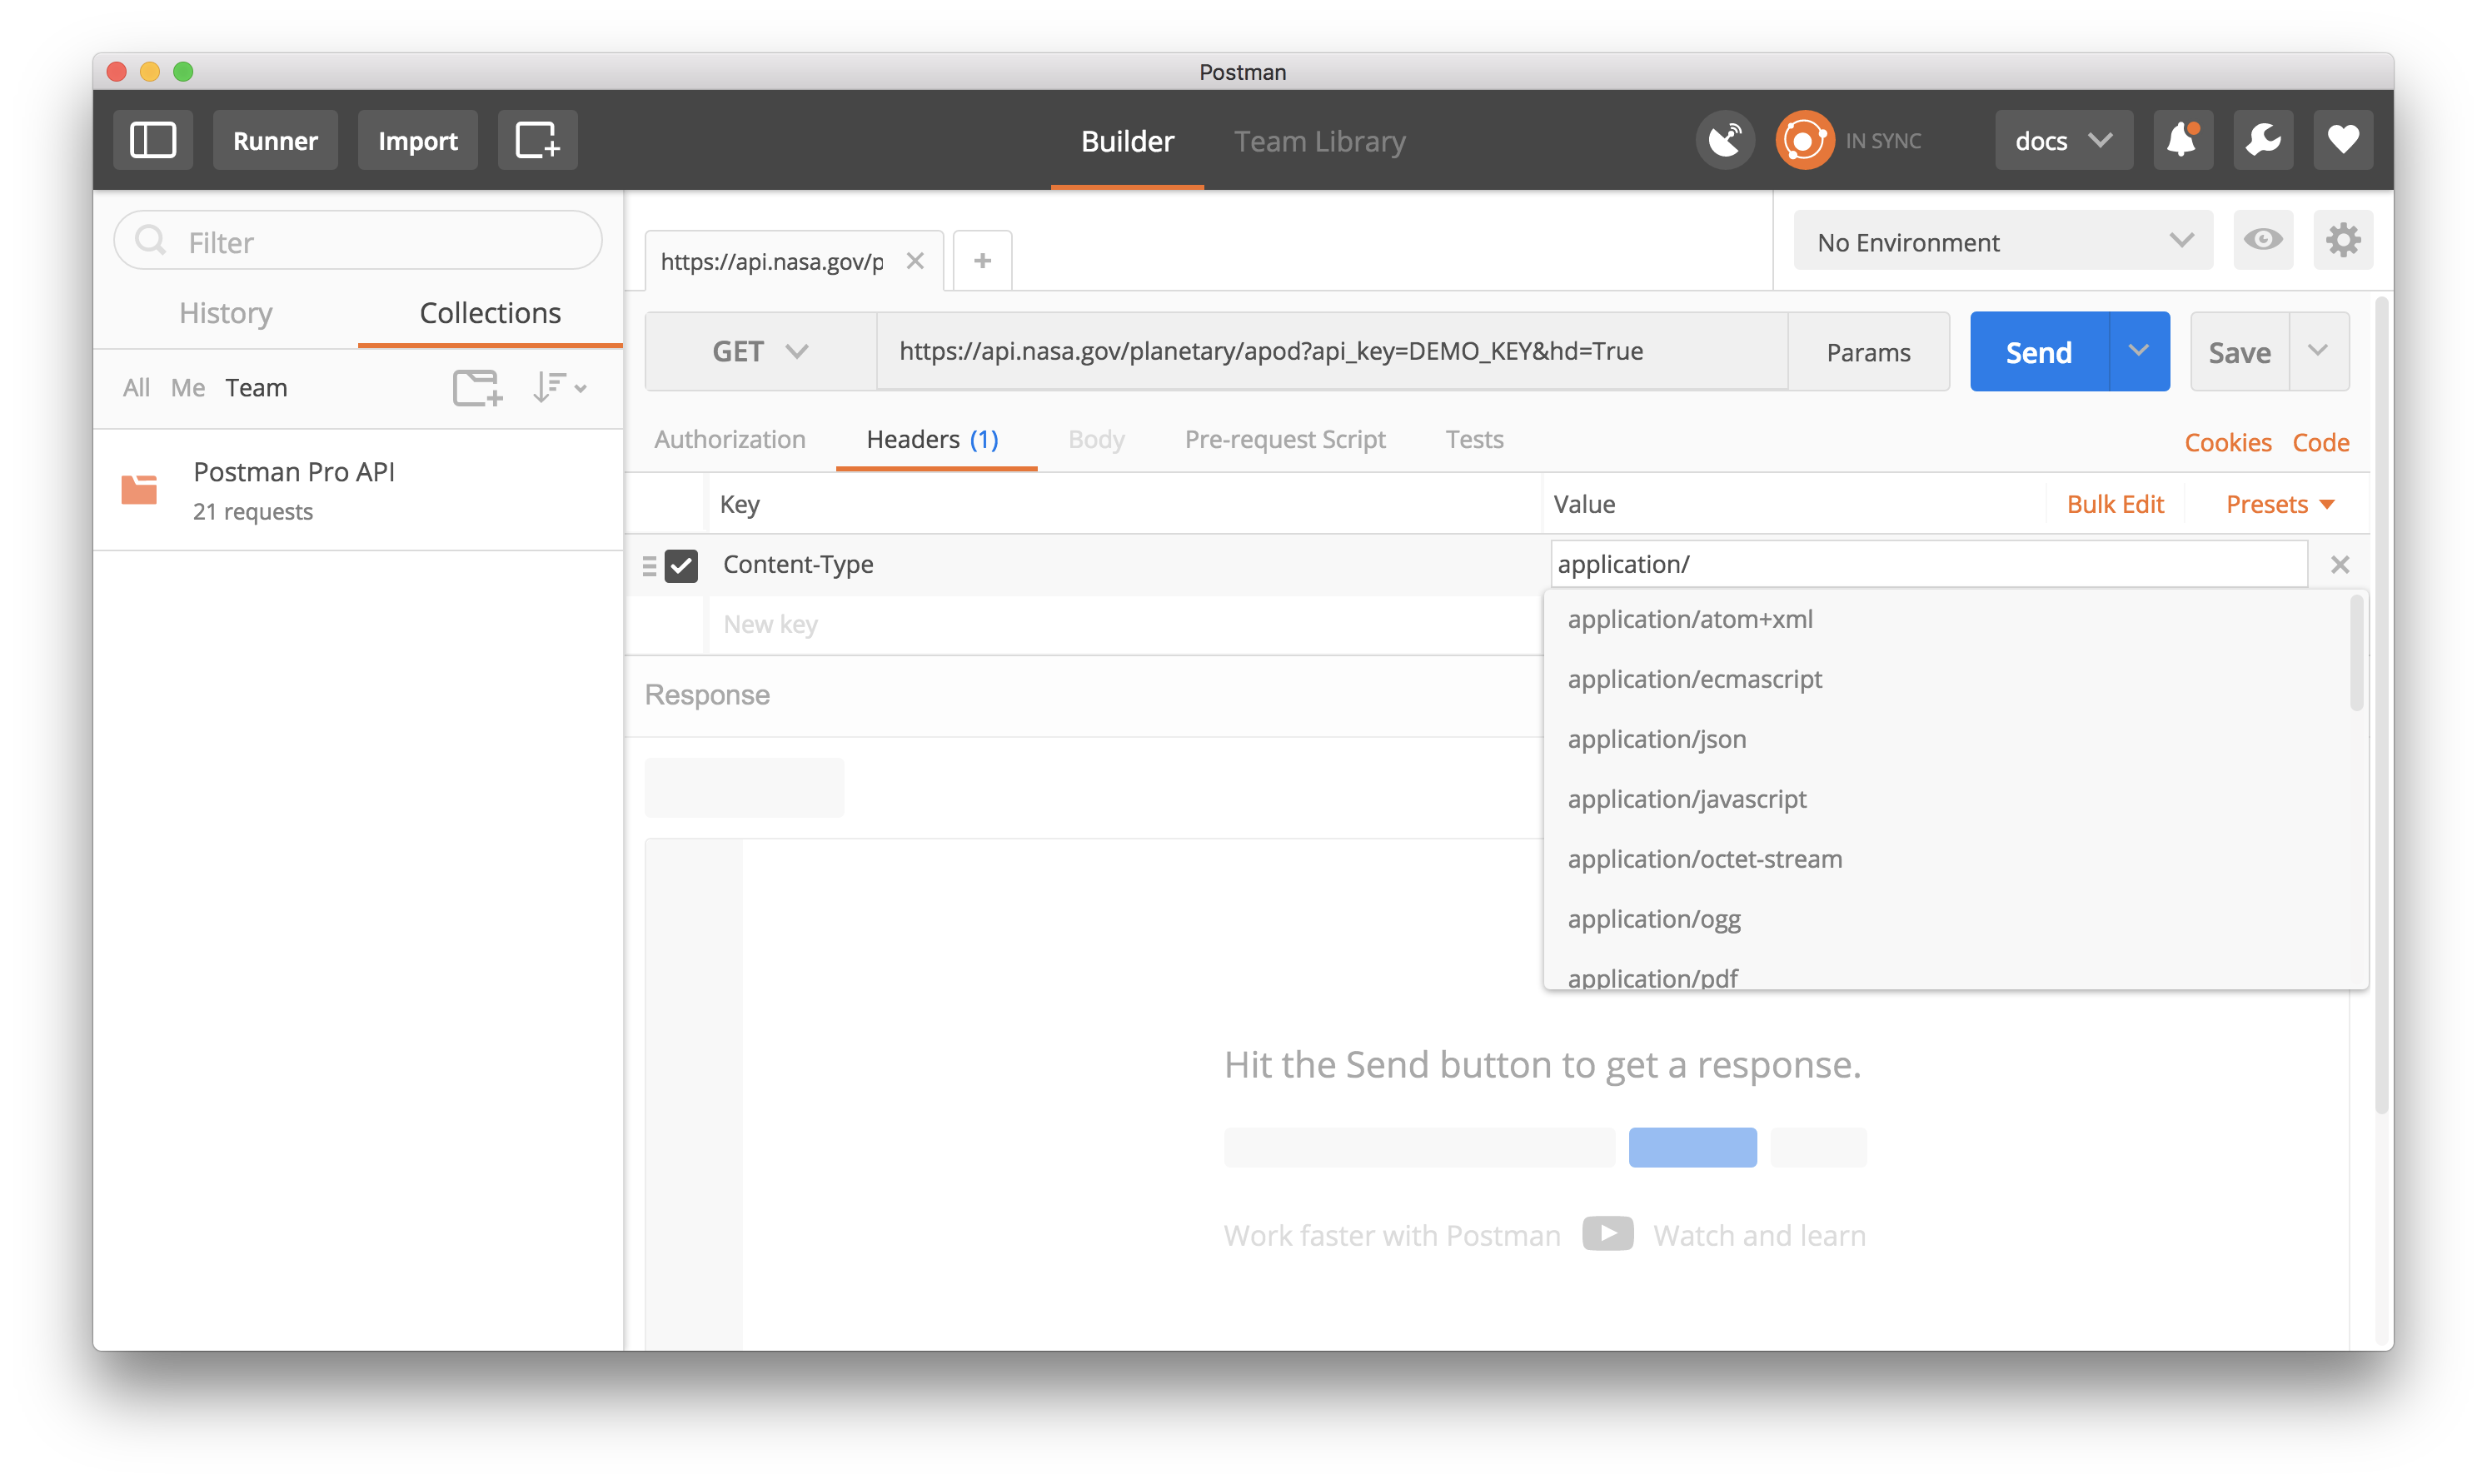Open the docs dropdown menu
2487x1484 pixels.
2064,140
